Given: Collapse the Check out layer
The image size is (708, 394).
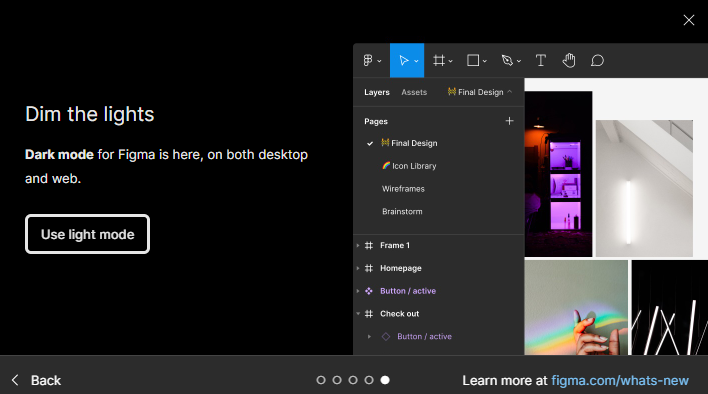Looking at the screenshot, I should point(358,314).
